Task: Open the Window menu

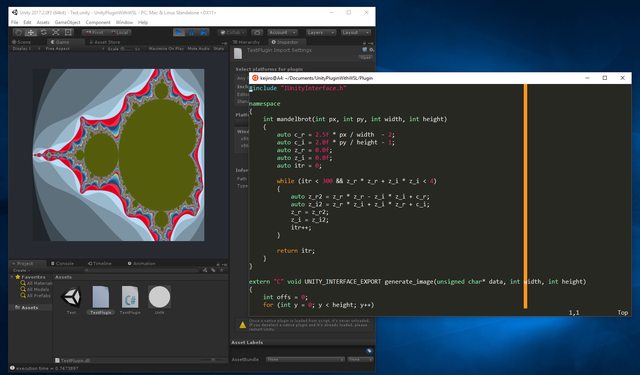Action: point(124,22)
